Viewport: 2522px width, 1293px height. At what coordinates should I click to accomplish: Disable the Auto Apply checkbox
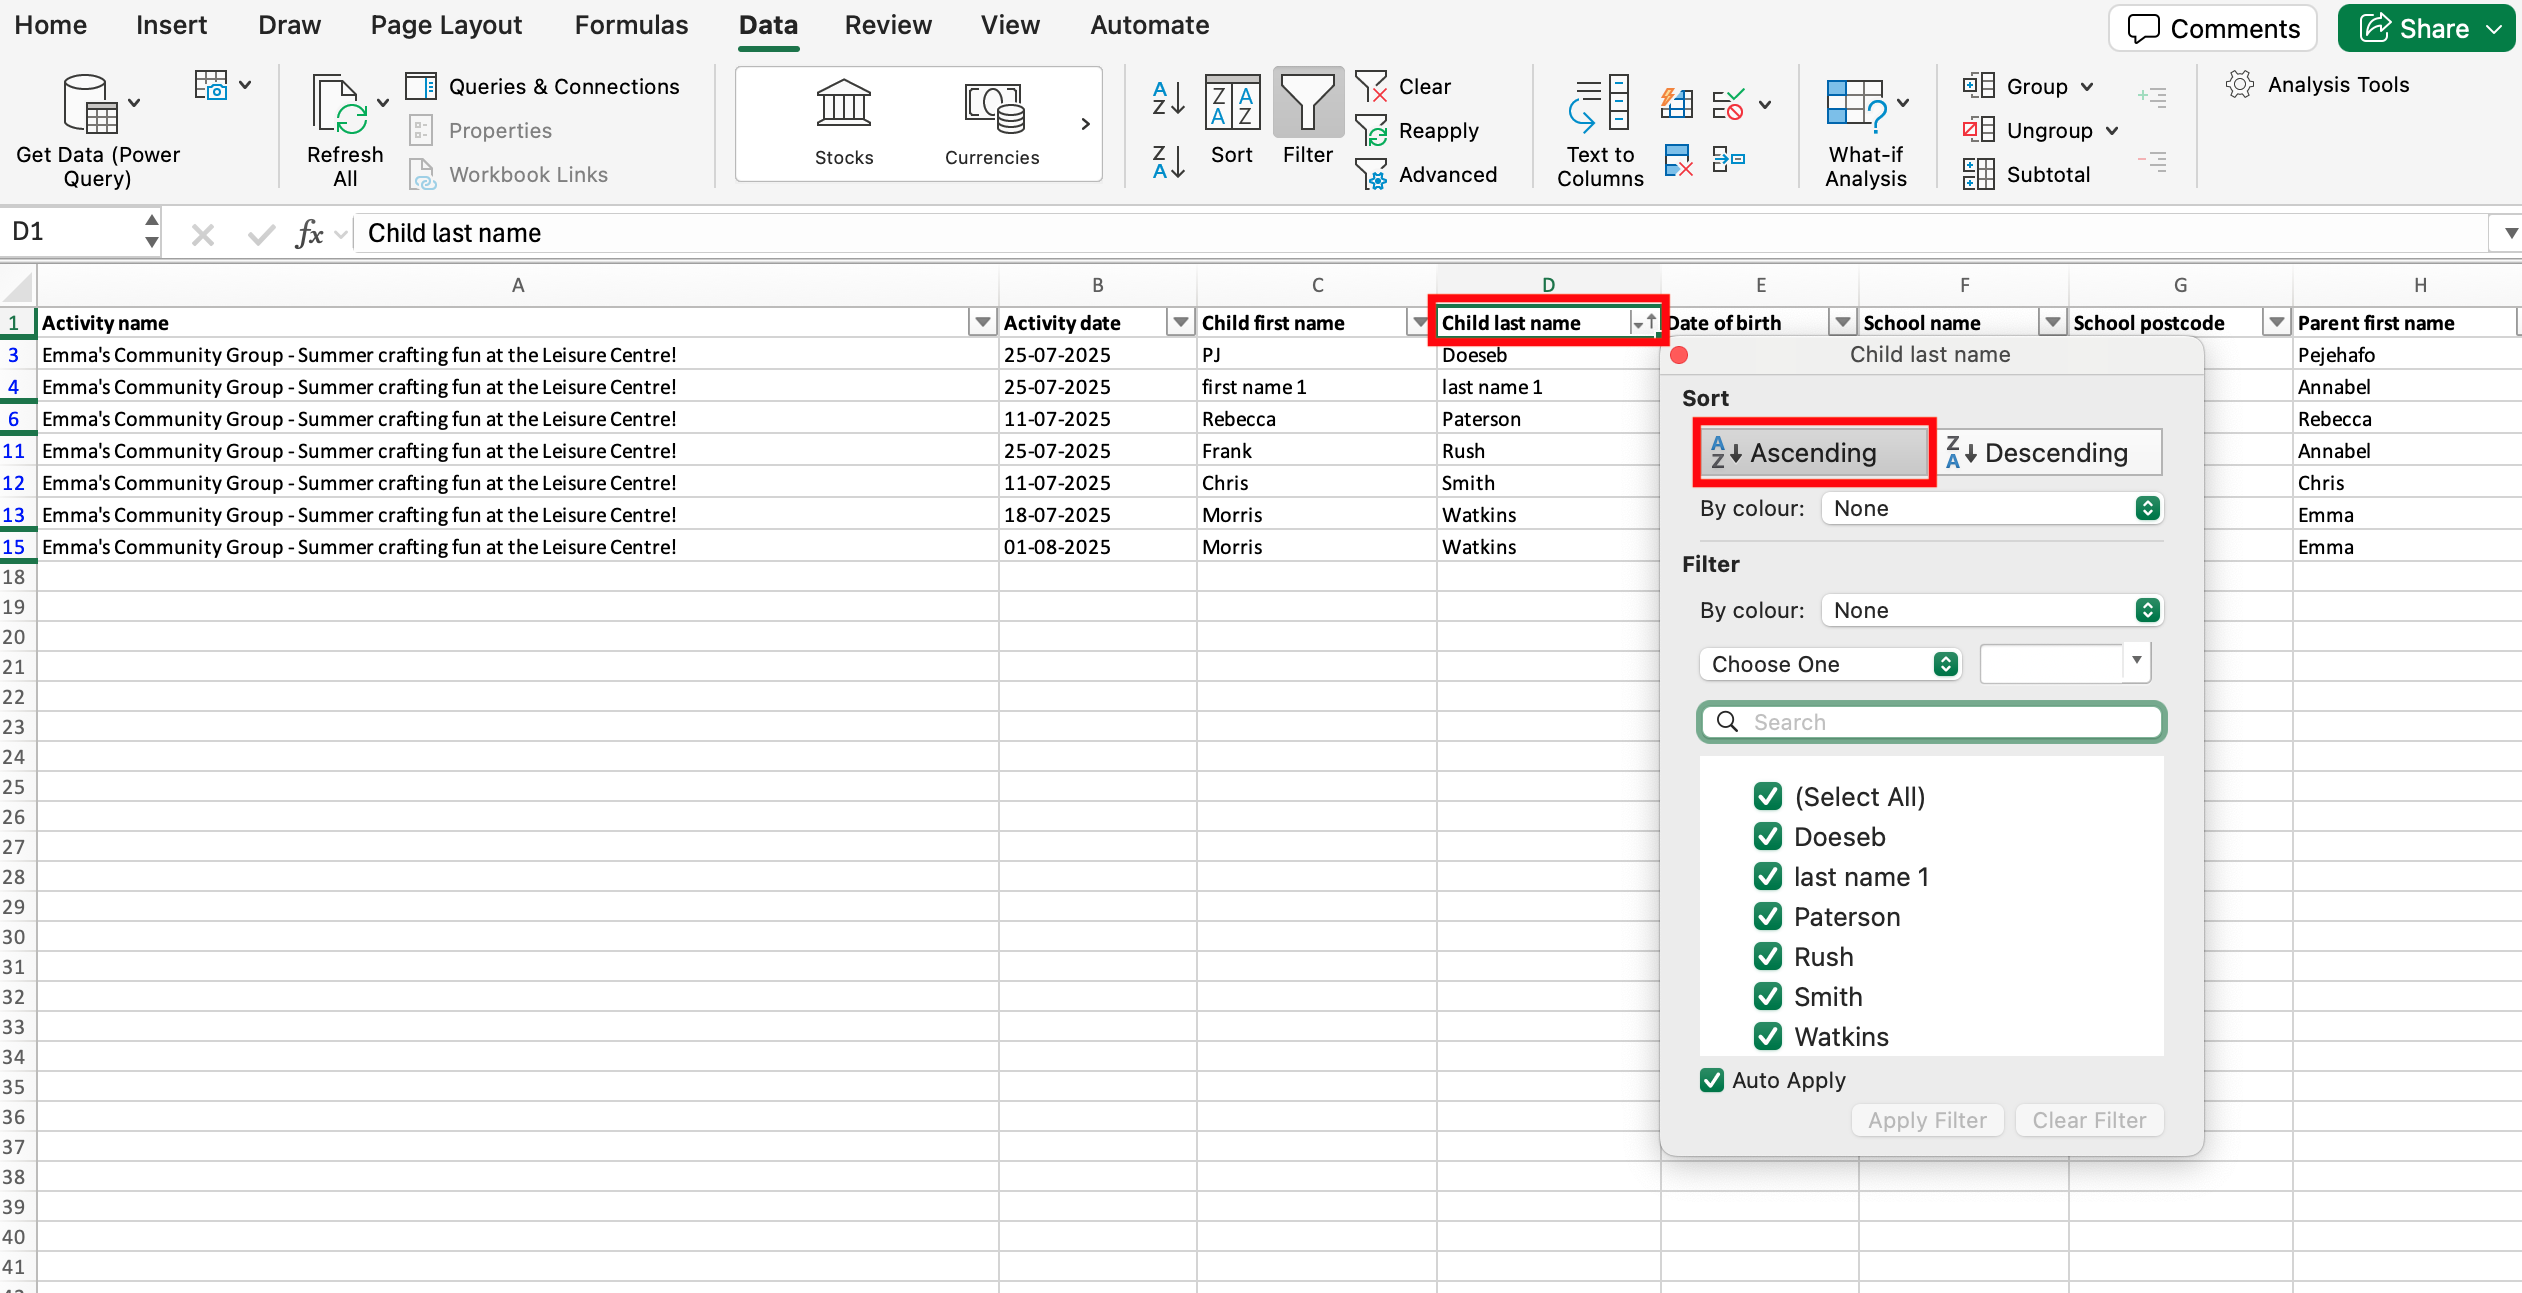tap(1711, 1080)
